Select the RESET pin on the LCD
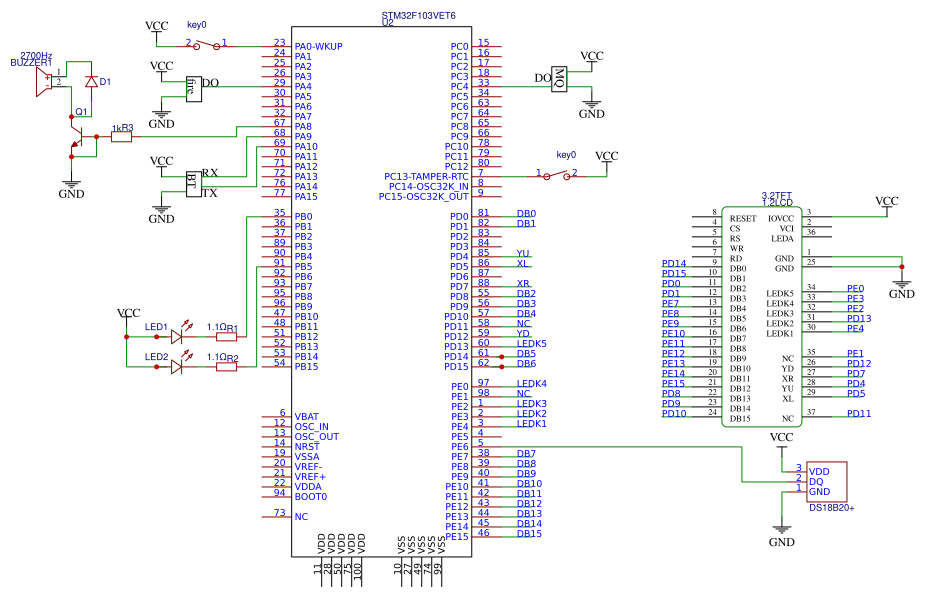The width and height of the screenshot is (925, 599). (743, 218)
